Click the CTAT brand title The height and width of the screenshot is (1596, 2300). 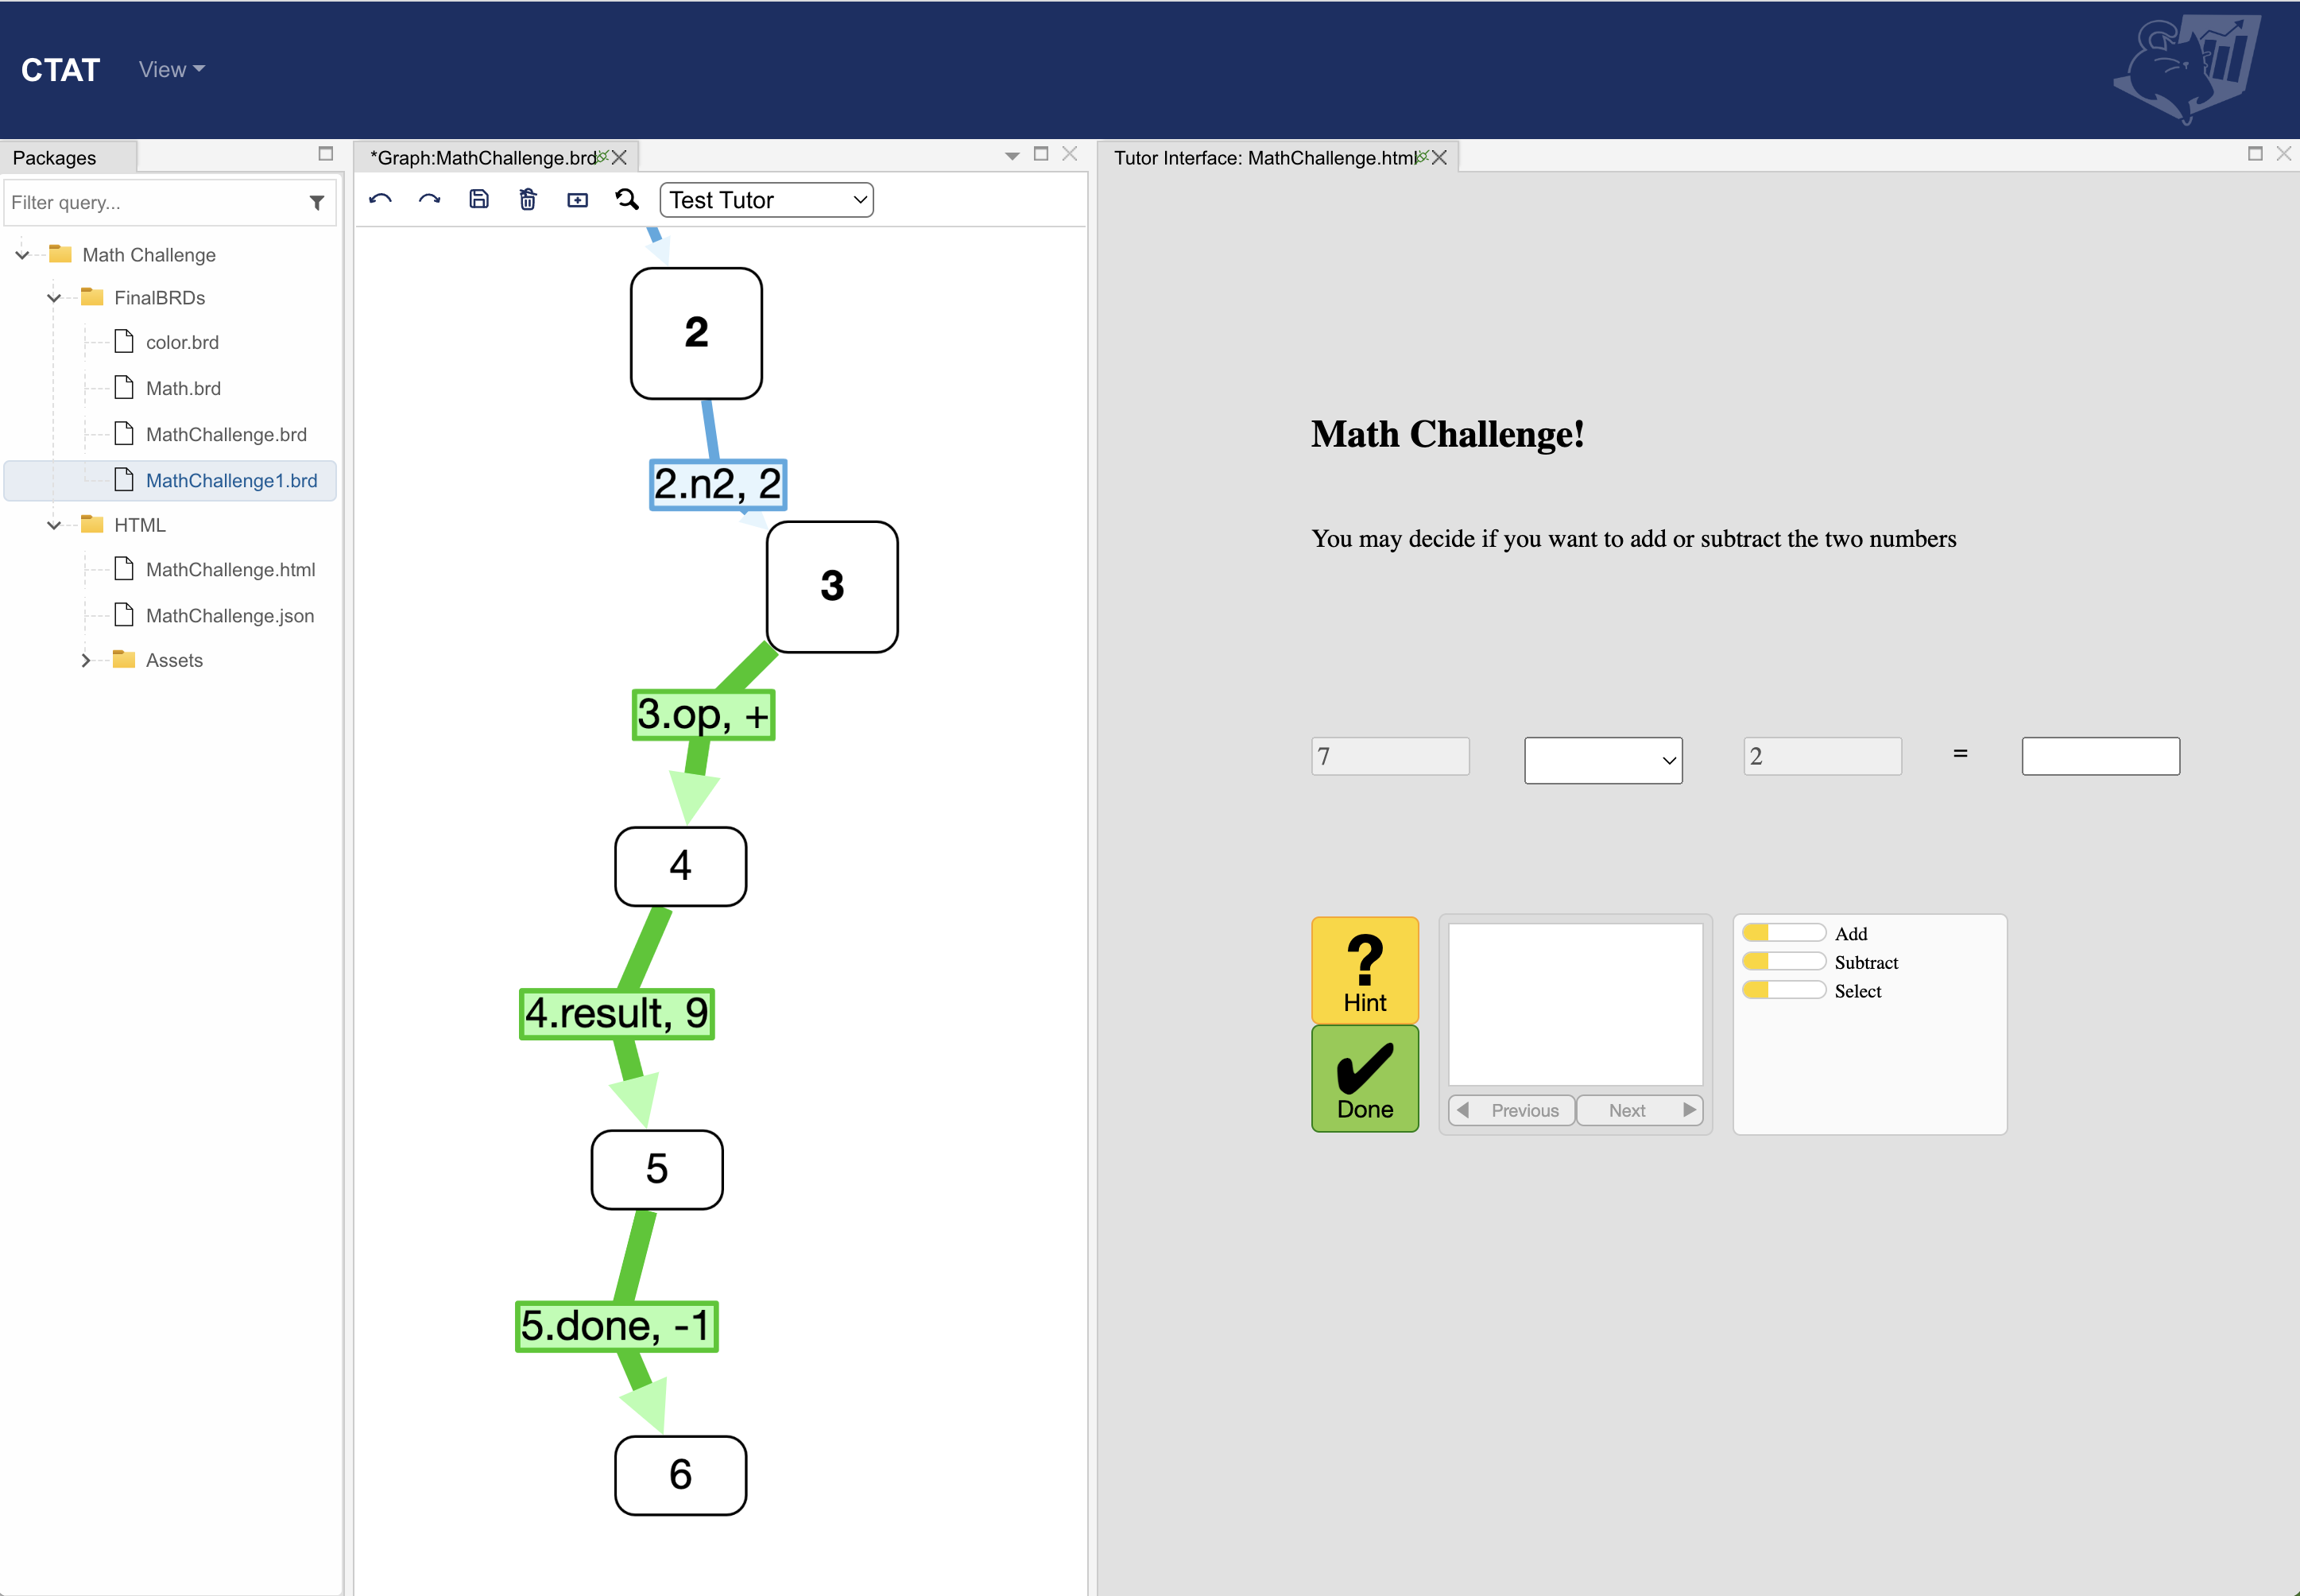click(60, 69)
